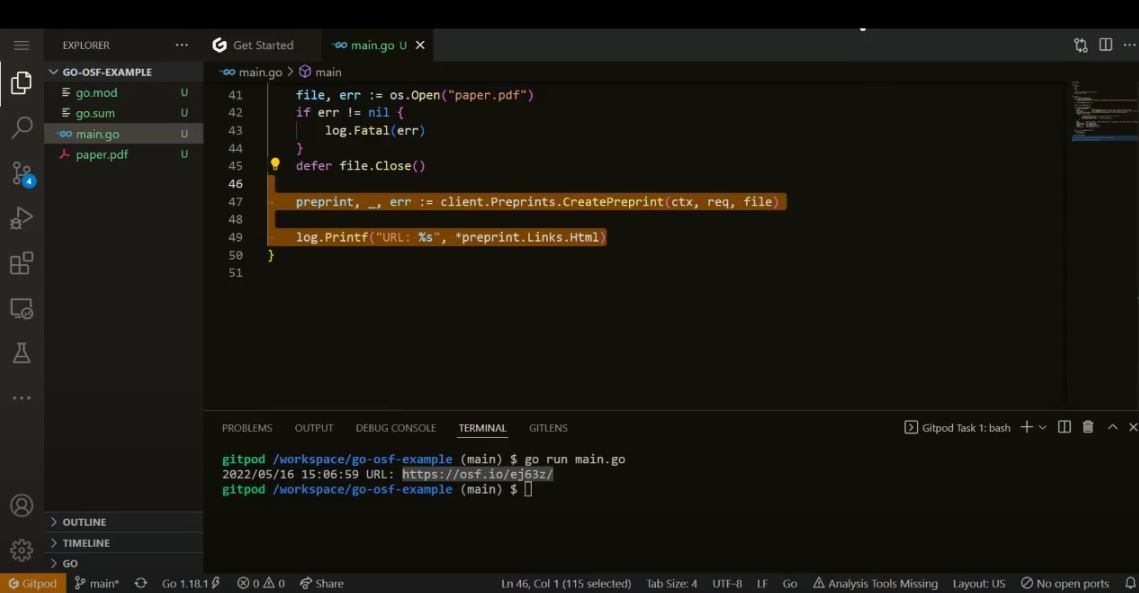Open the hamburger application menu
This screenshot has width=1139, height=593.
[21, 45]
